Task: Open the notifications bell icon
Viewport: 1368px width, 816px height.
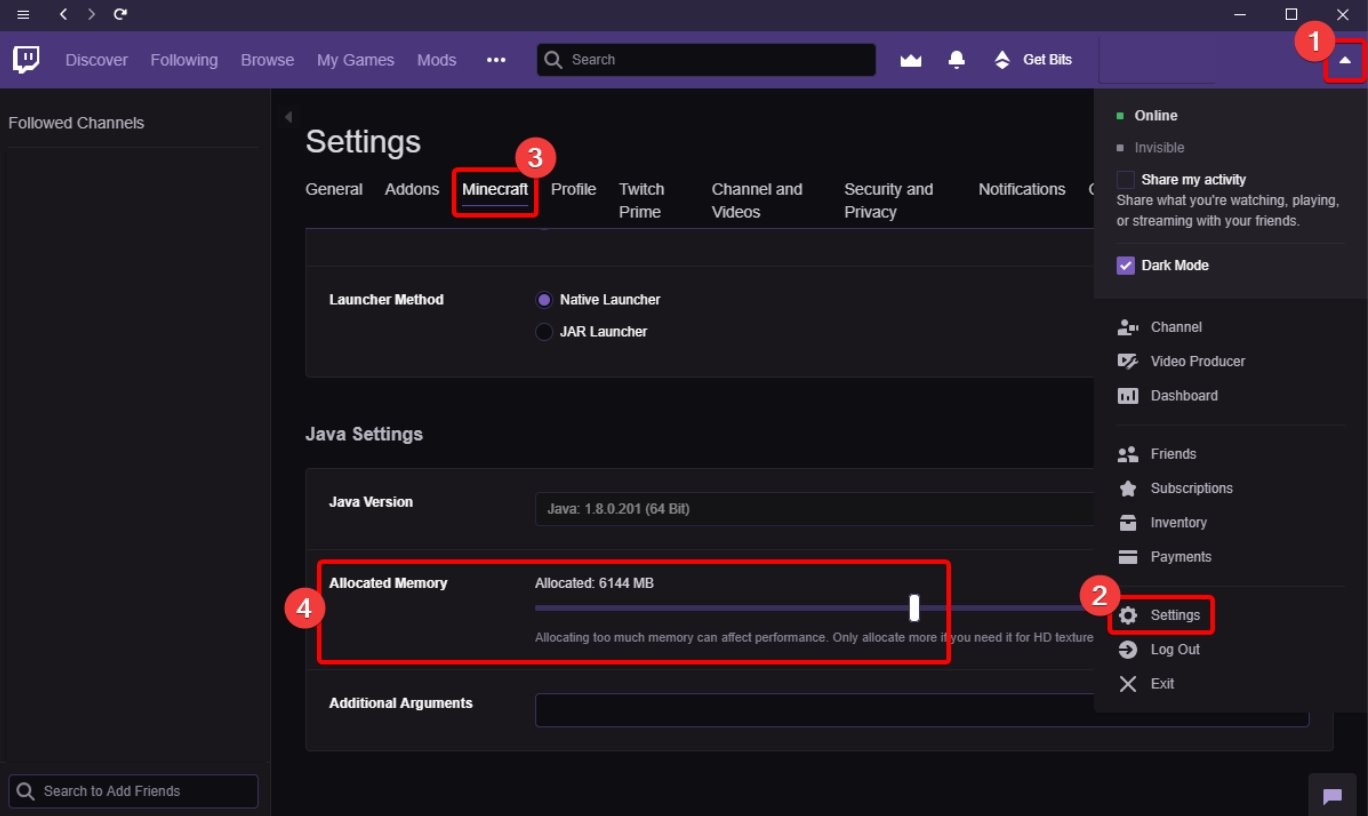Action: [957, 60]
